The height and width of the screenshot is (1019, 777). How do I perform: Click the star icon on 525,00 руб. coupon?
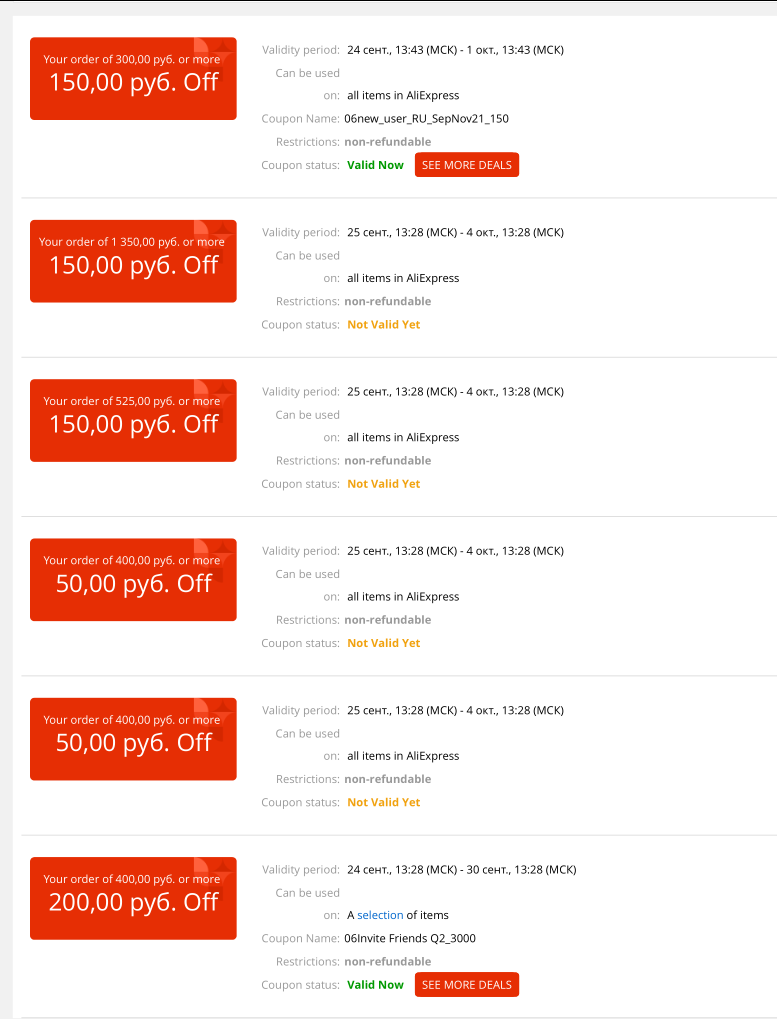[223, 393]
